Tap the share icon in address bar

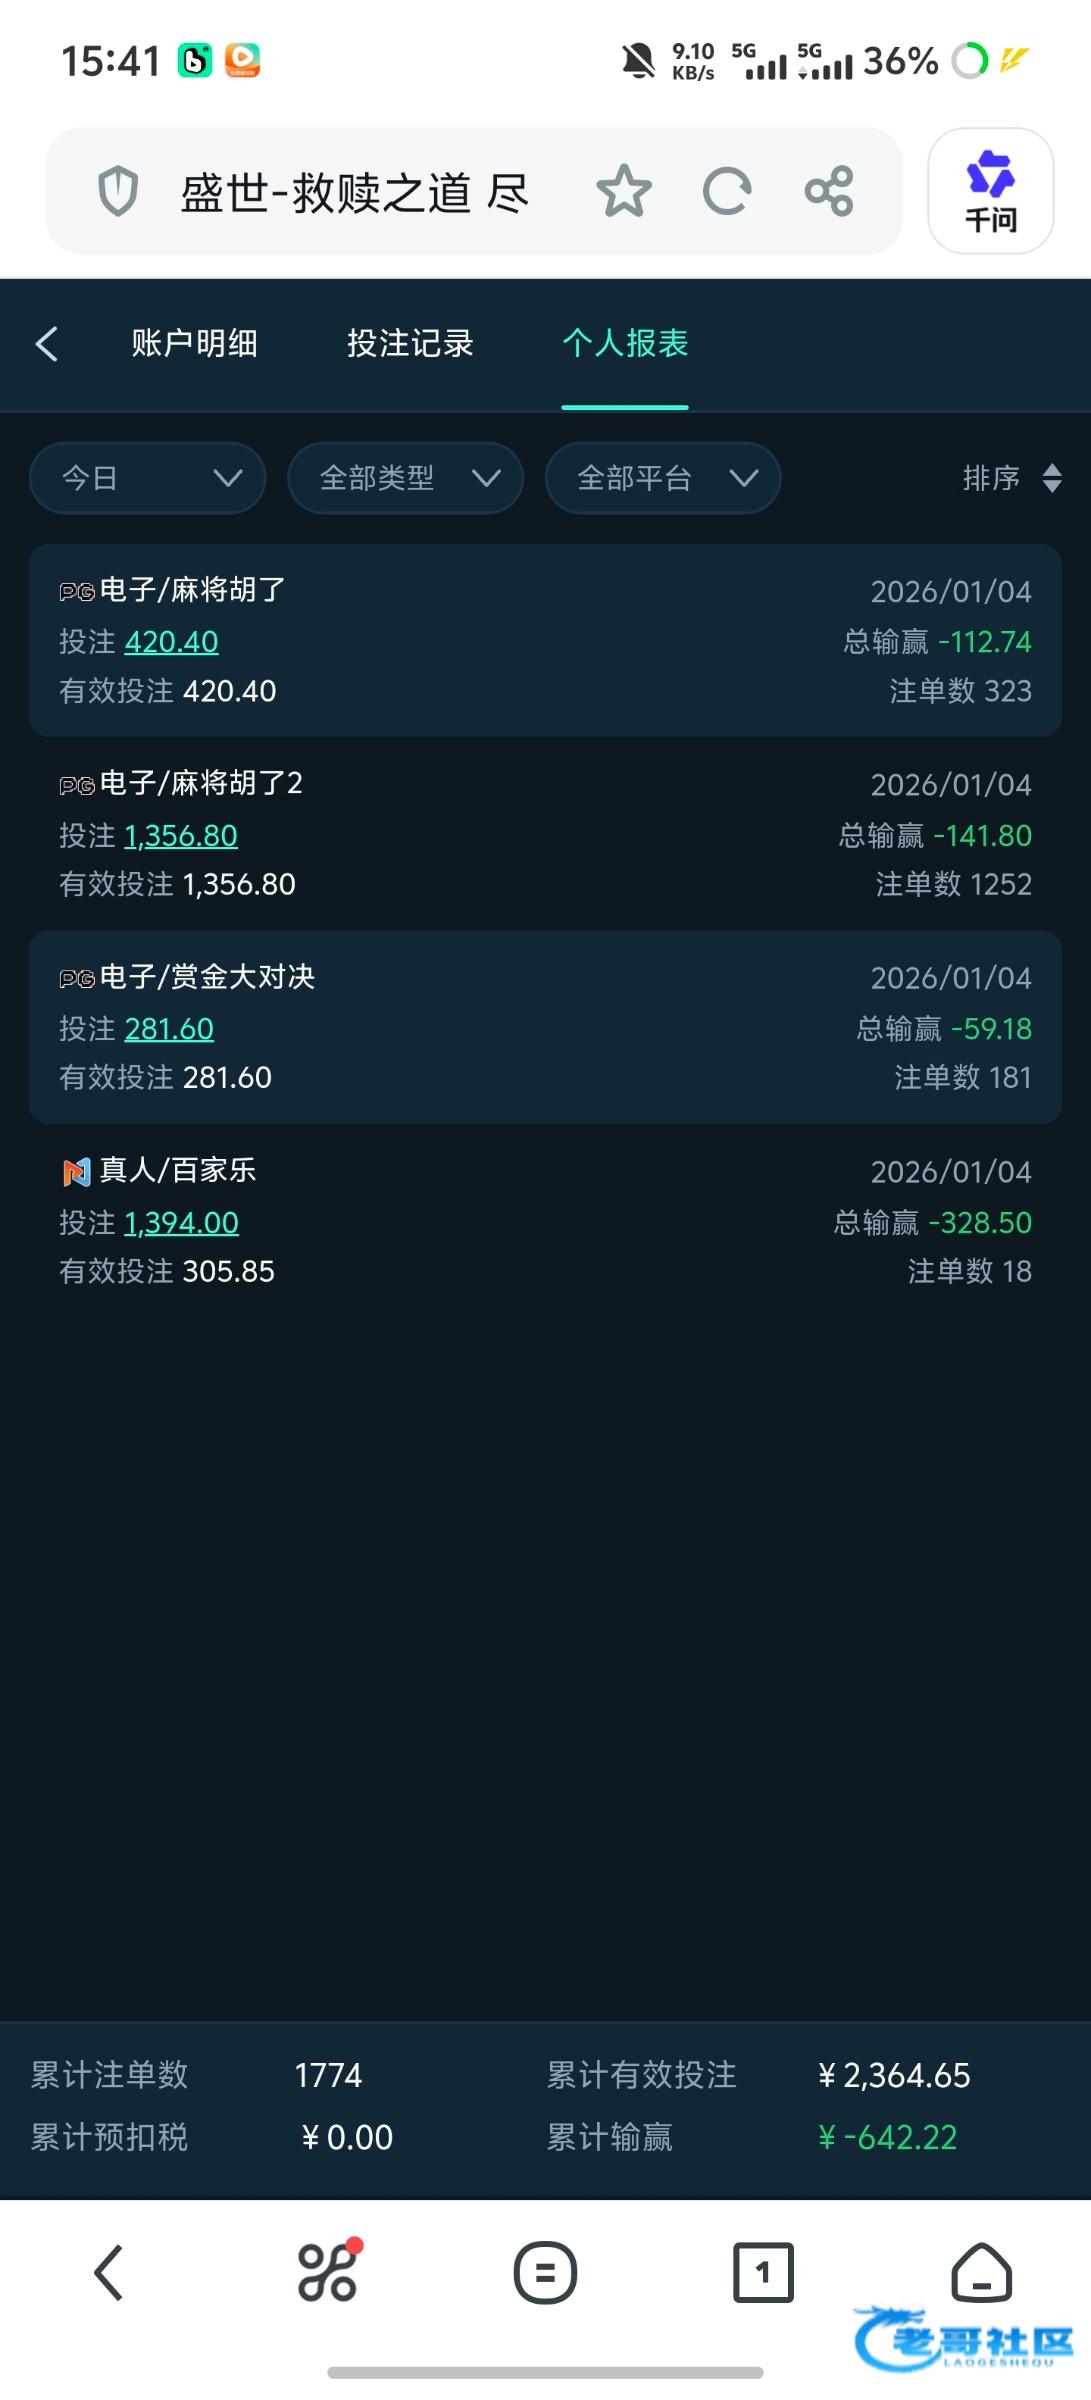pyautogui.click(x=829, y=191)
